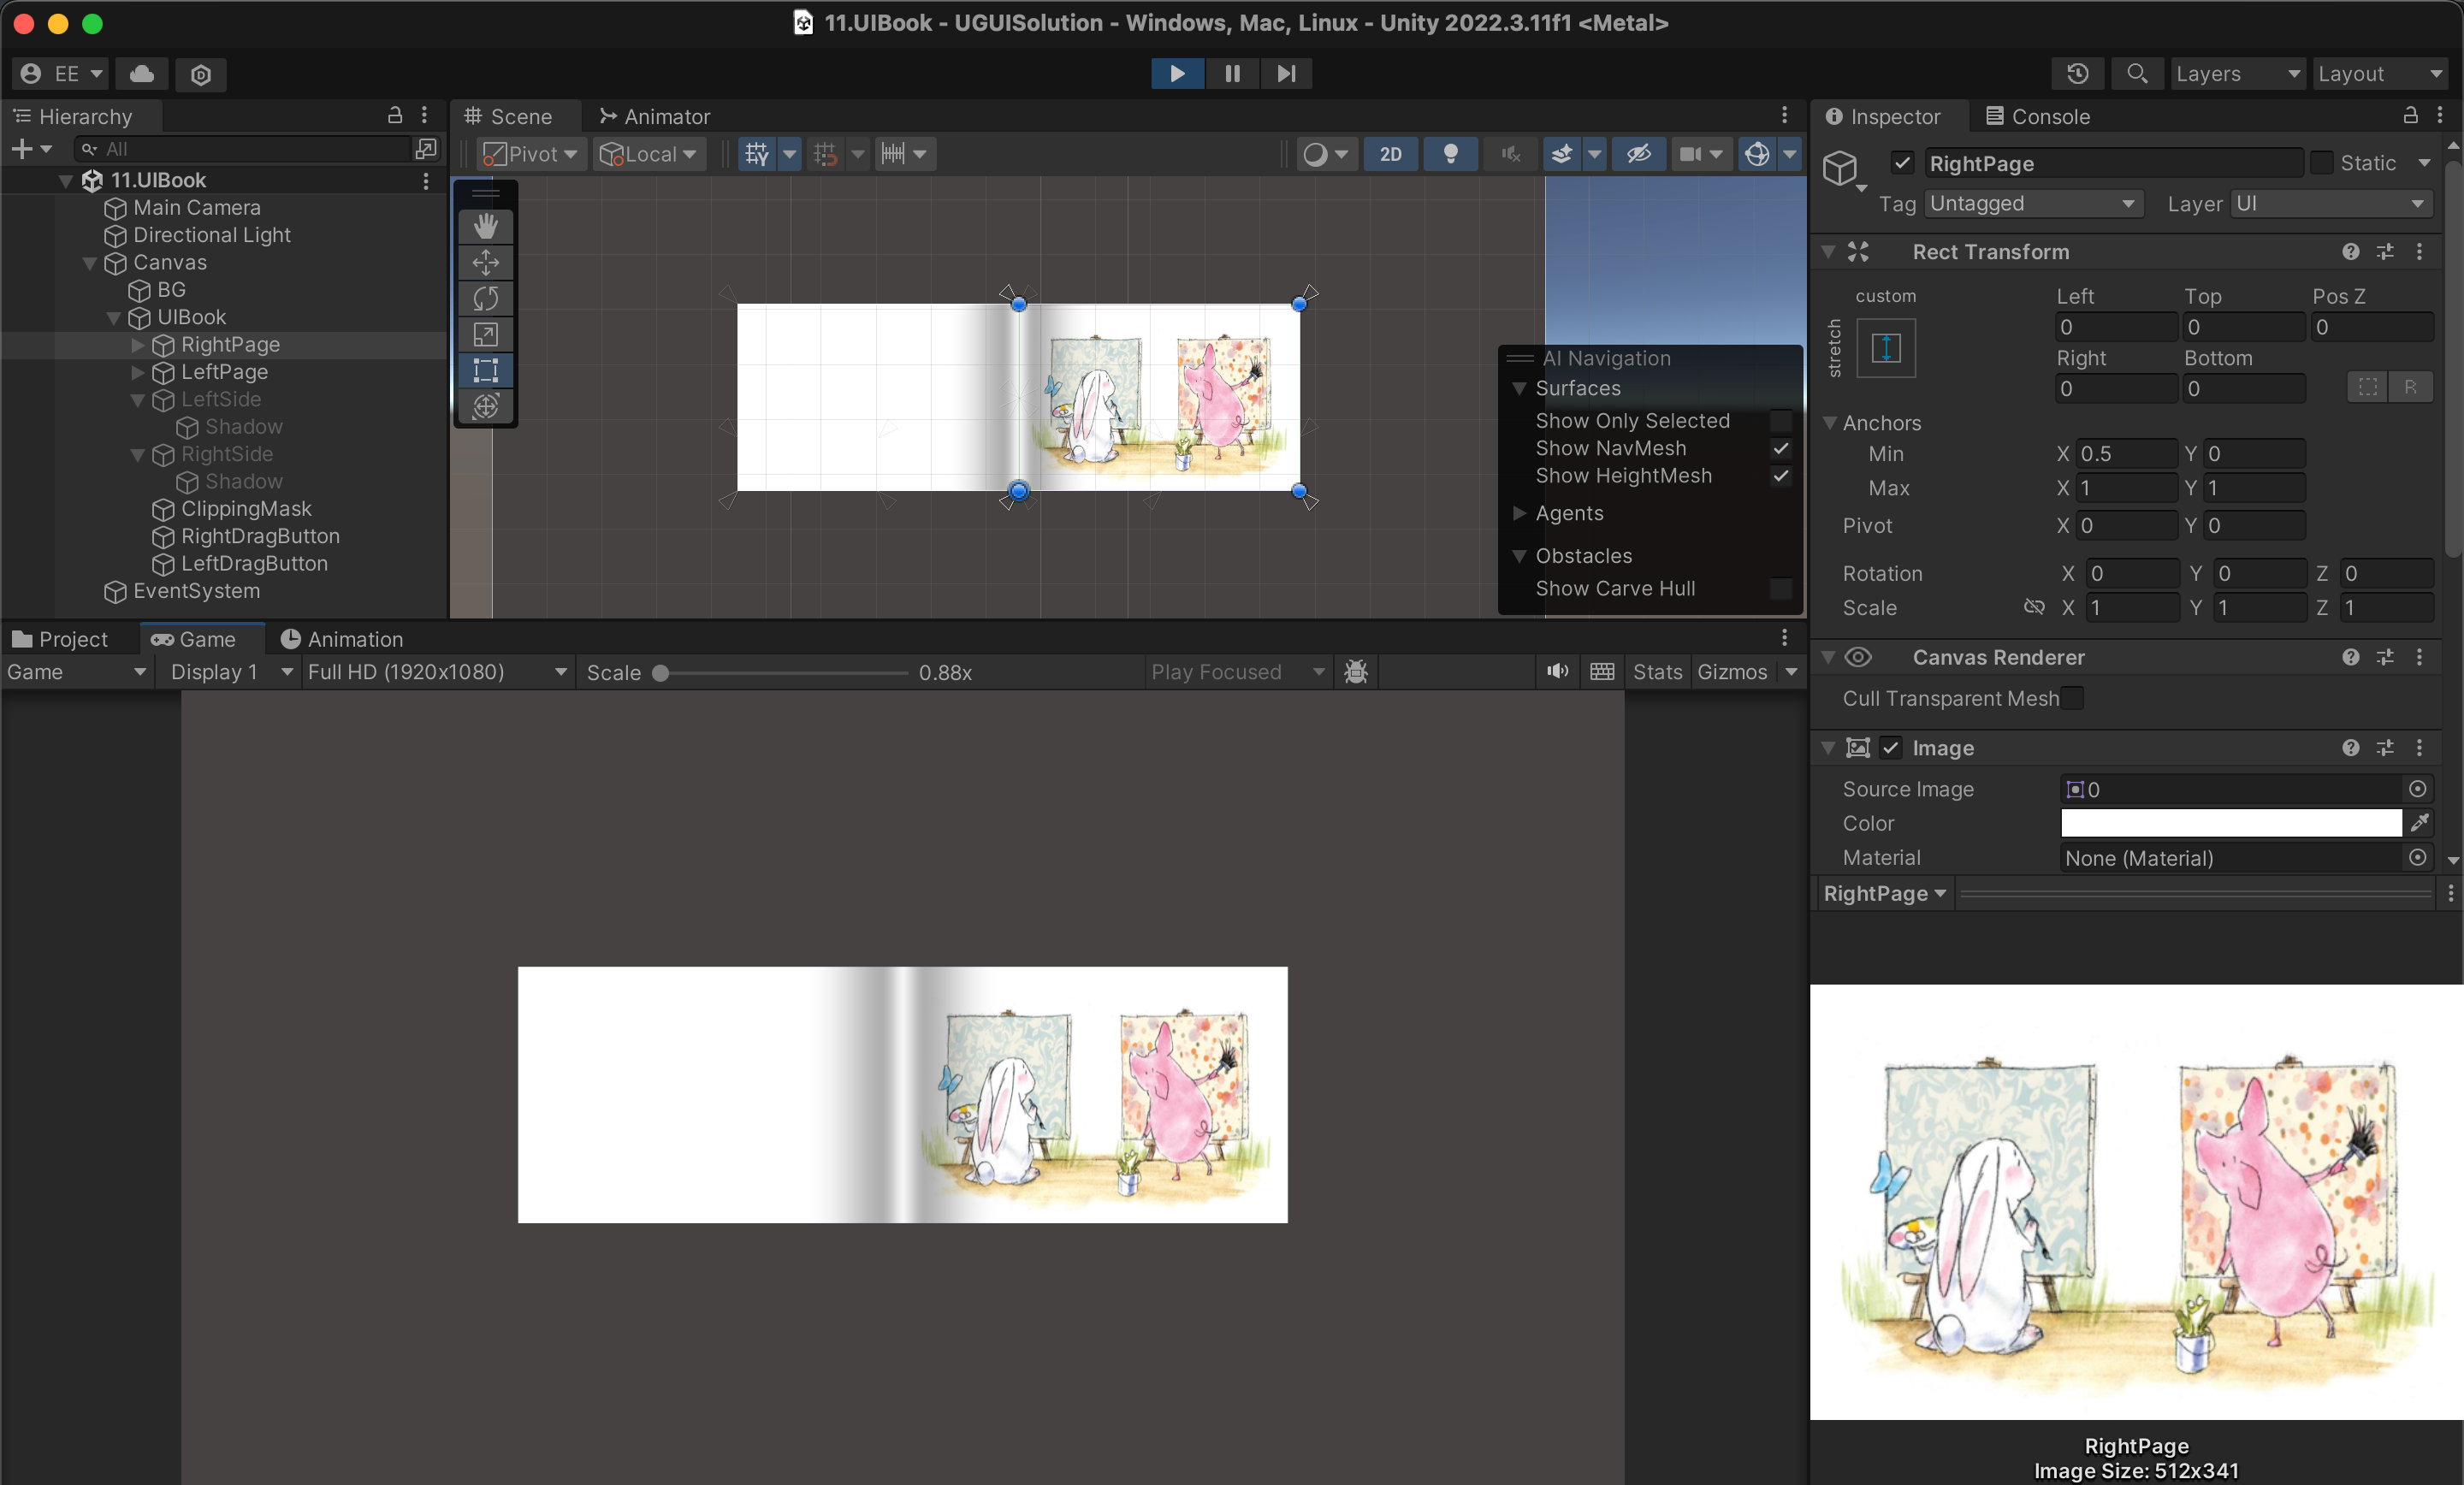Toggle scene effects icon

[x=1561, y=154]
